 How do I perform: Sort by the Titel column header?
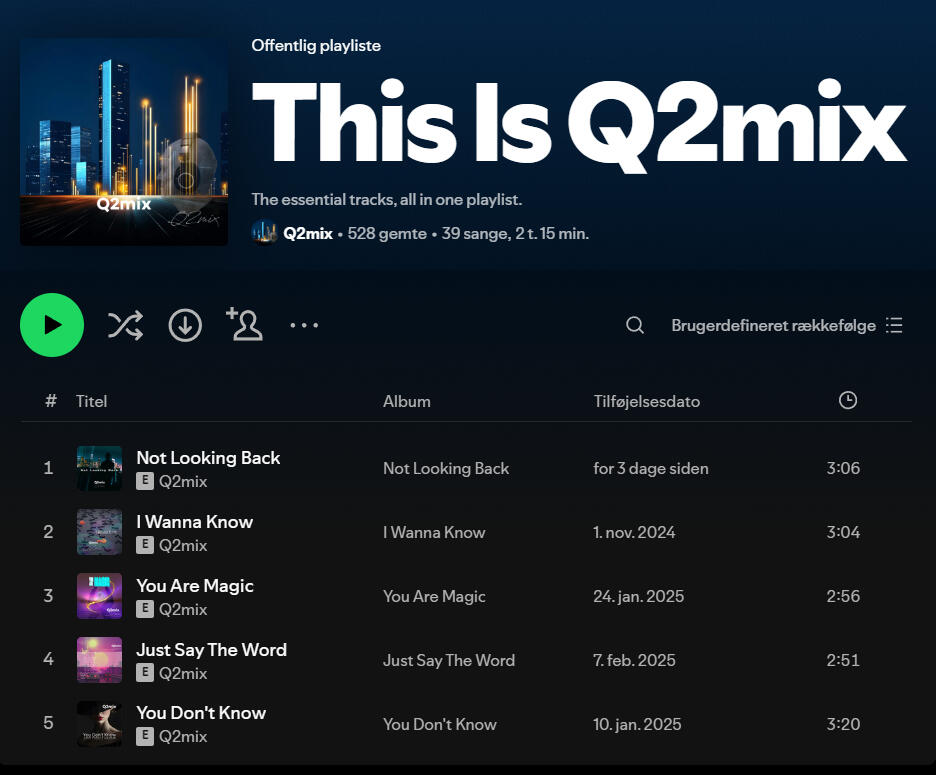coord(91,401)
